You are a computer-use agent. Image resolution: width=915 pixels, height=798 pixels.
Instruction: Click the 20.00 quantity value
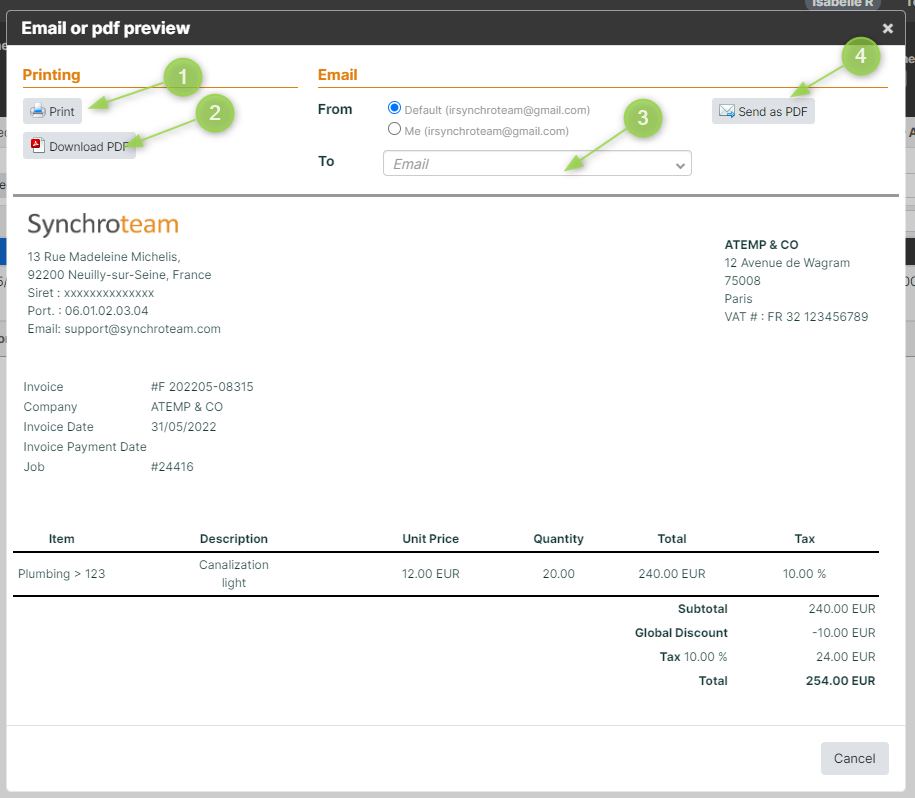point(558,574)
